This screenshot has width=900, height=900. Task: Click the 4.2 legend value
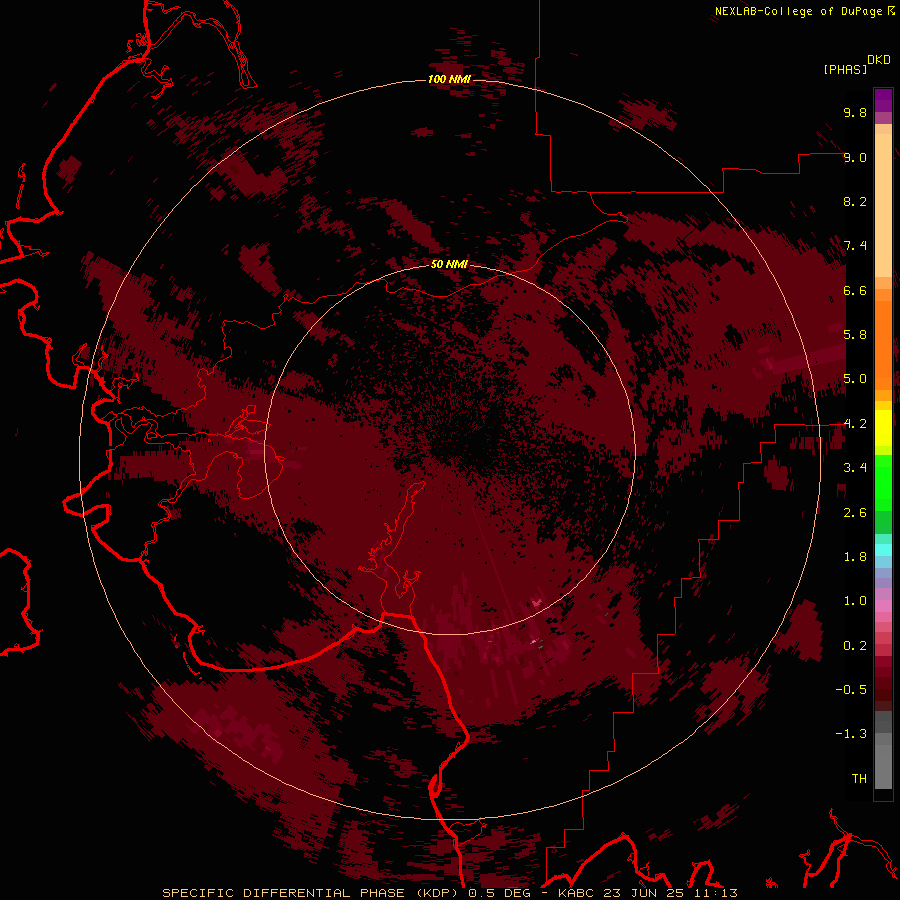pos(855,424)
